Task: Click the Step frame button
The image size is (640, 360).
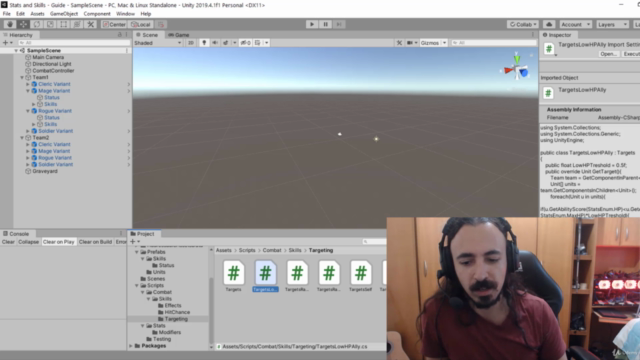Action: (339, 24)
